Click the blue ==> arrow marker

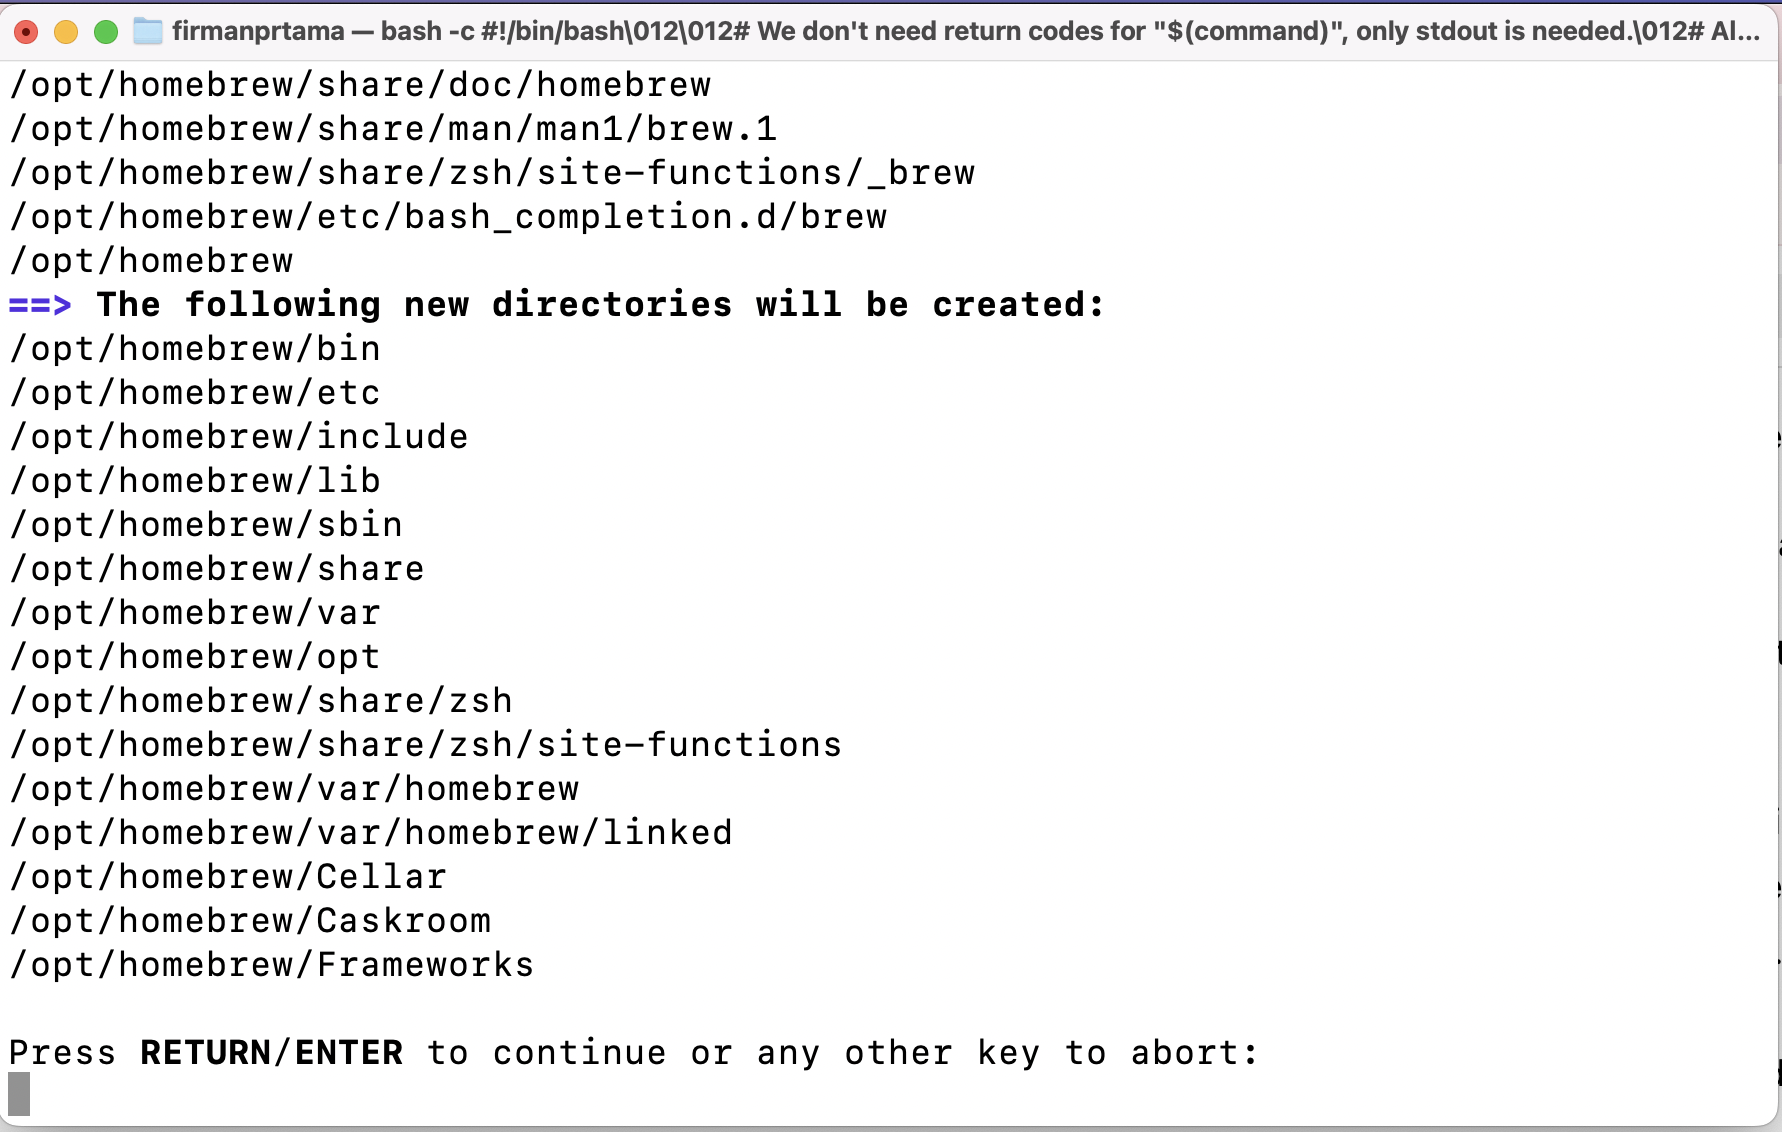pos(40,305)
